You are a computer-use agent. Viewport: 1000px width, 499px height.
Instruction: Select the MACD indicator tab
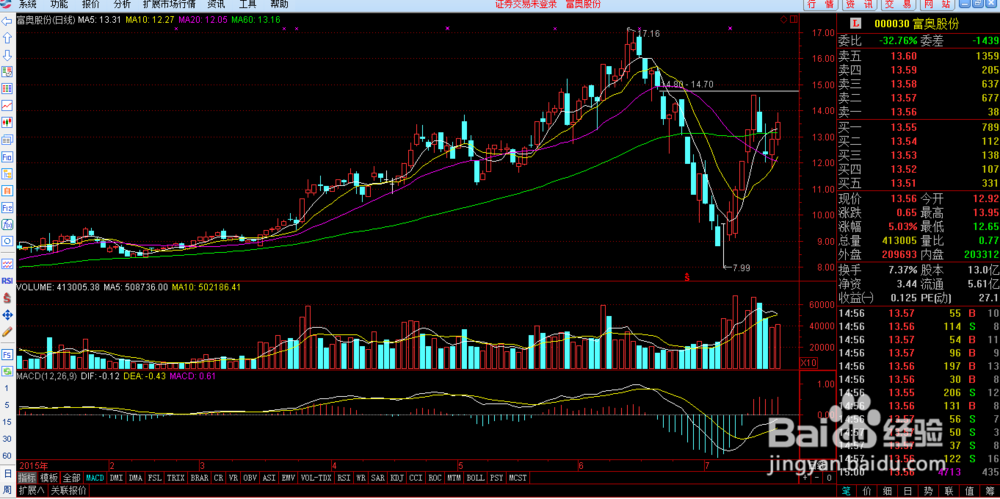tap(95, 477)
